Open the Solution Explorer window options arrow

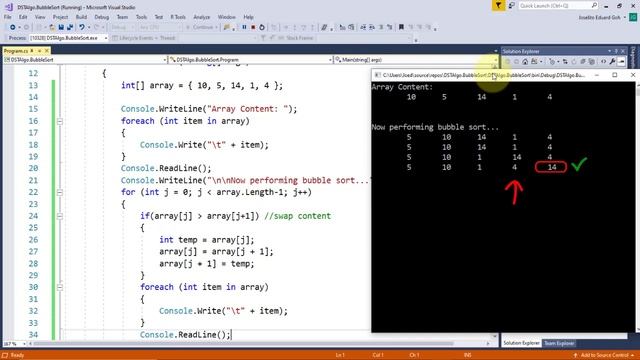point(609,51)
